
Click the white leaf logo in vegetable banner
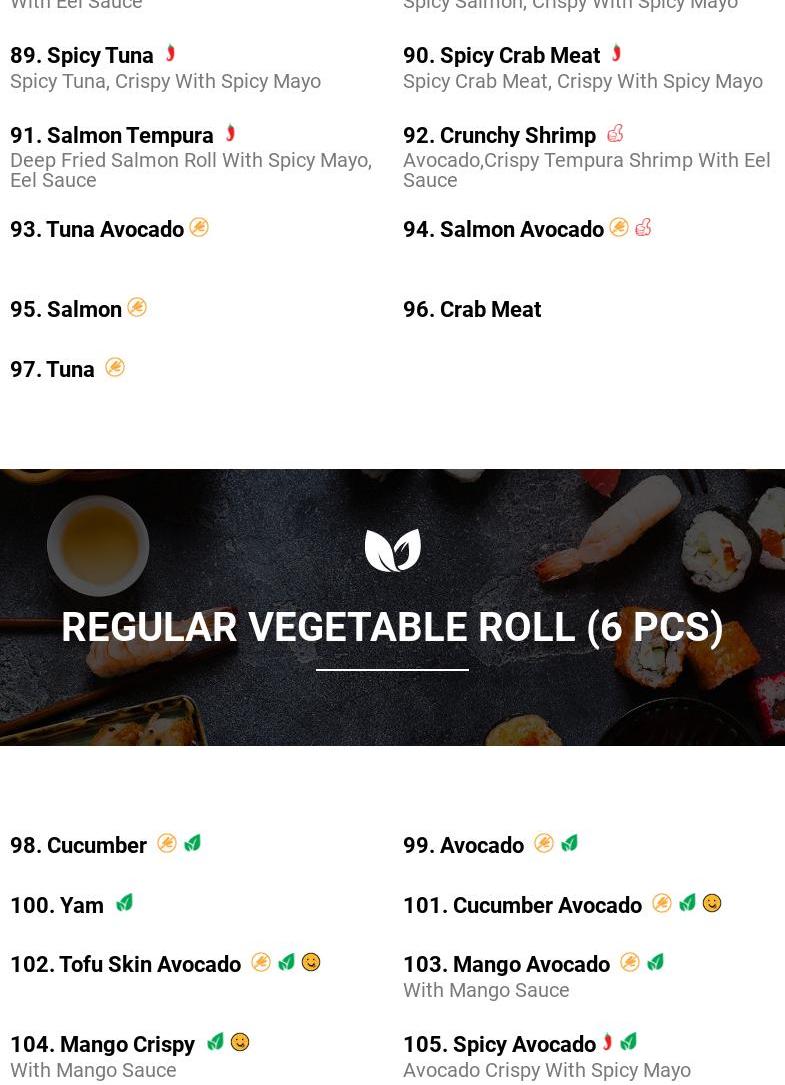point(392,550)
